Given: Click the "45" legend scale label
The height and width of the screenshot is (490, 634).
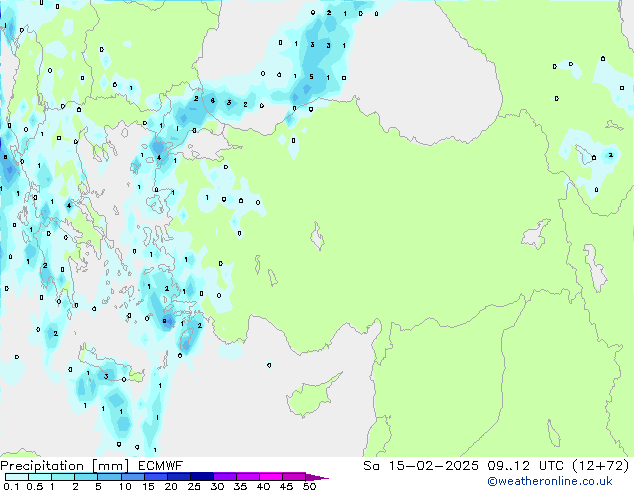Looking at the screenshot, I should click(286, 486).
